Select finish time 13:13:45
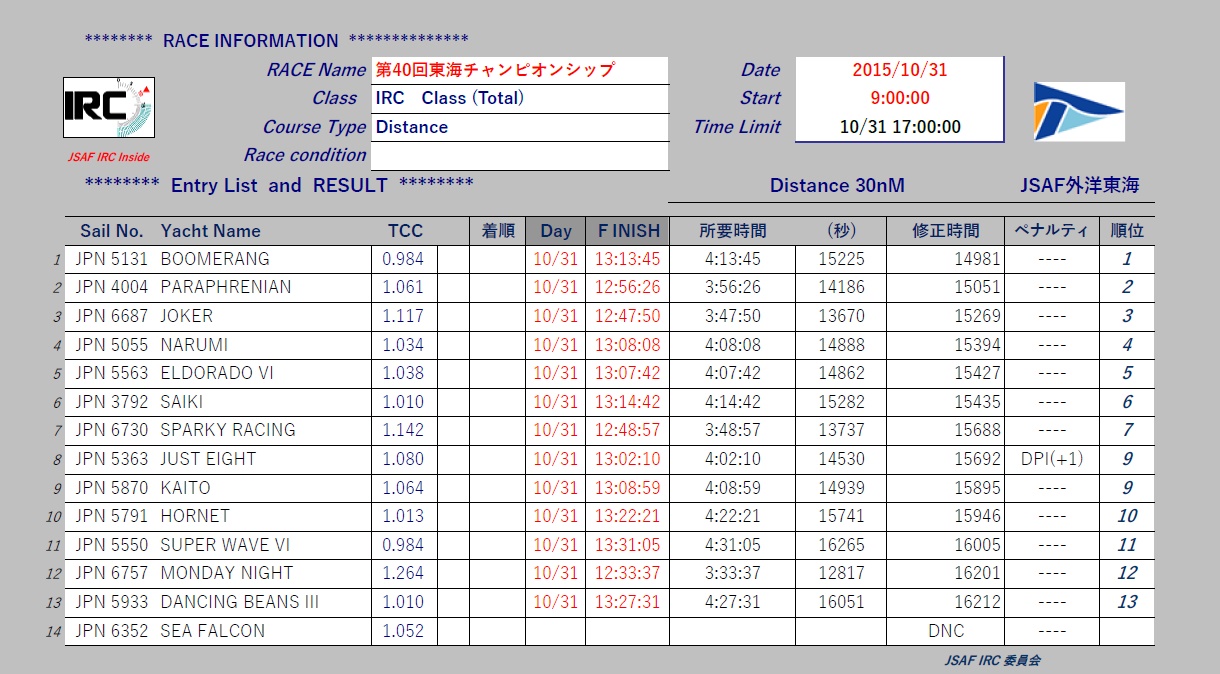This screenshot has height=674, width=1220. point(627,259)
